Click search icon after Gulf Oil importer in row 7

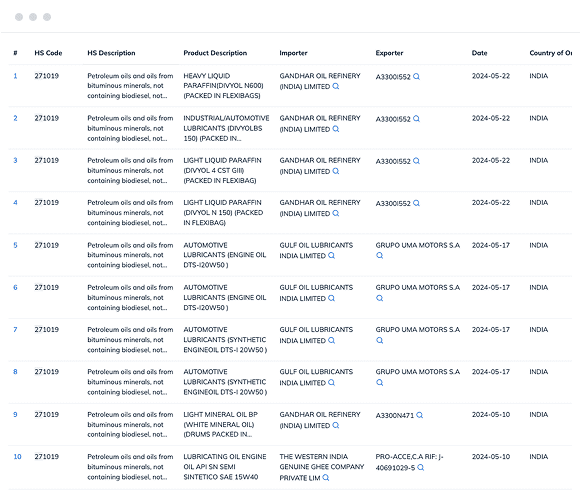331,340
